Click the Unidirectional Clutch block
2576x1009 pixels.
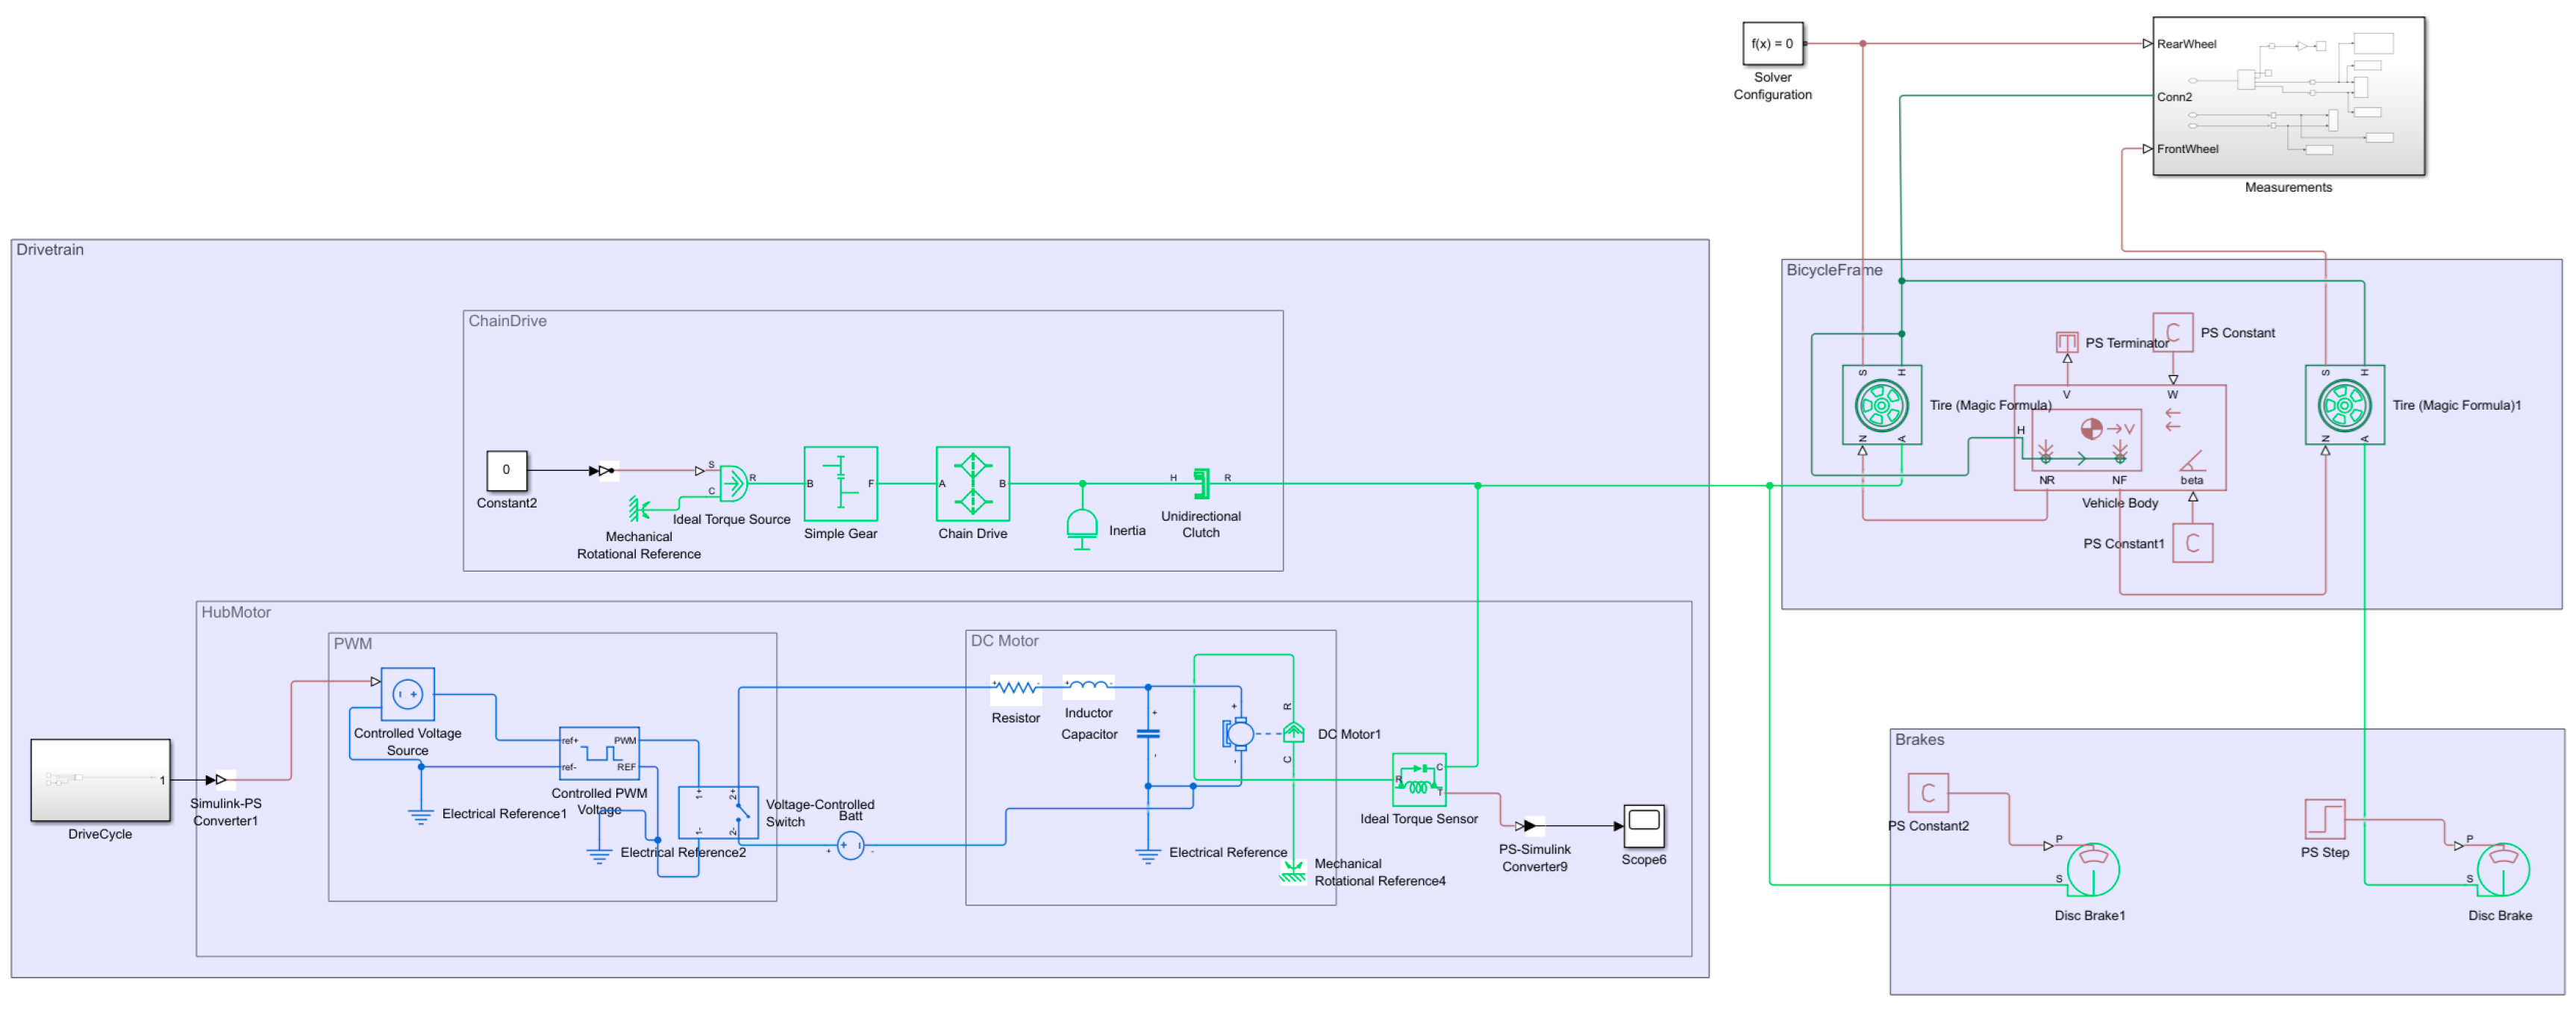pos(1201,484)
